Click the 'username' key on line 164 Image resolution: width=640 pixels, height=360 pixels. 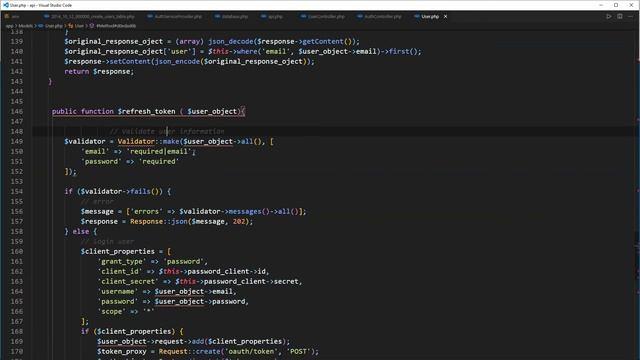[x=118, y=291]
